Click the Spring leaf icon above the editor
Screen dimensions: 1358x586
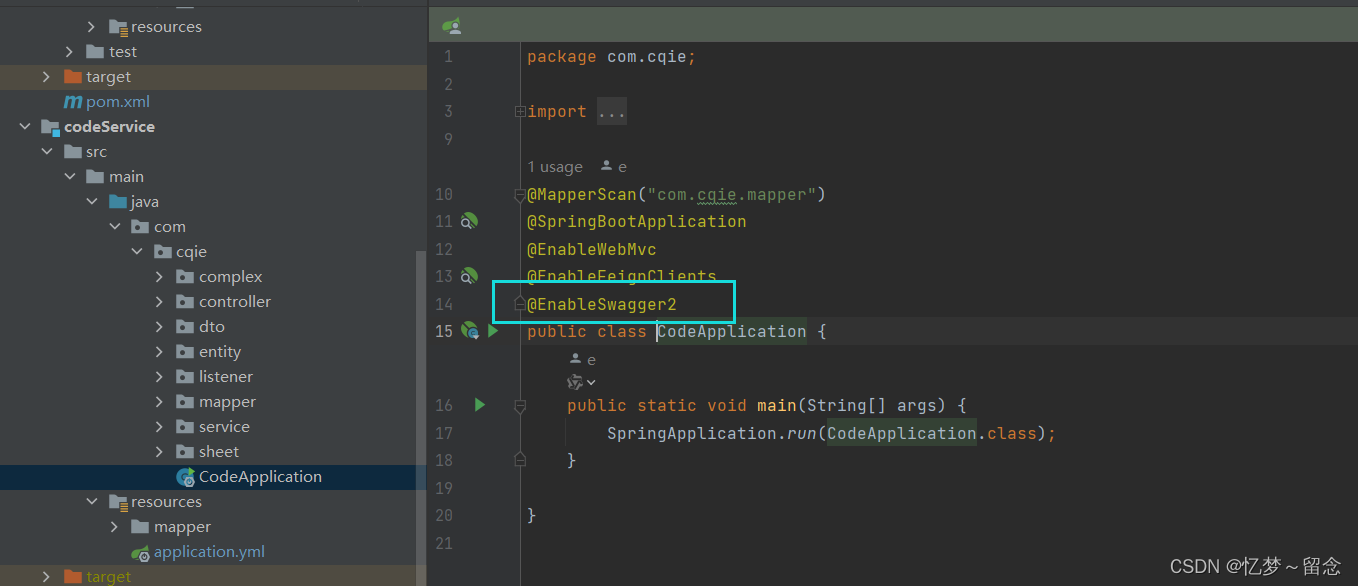tap(450, 24)
